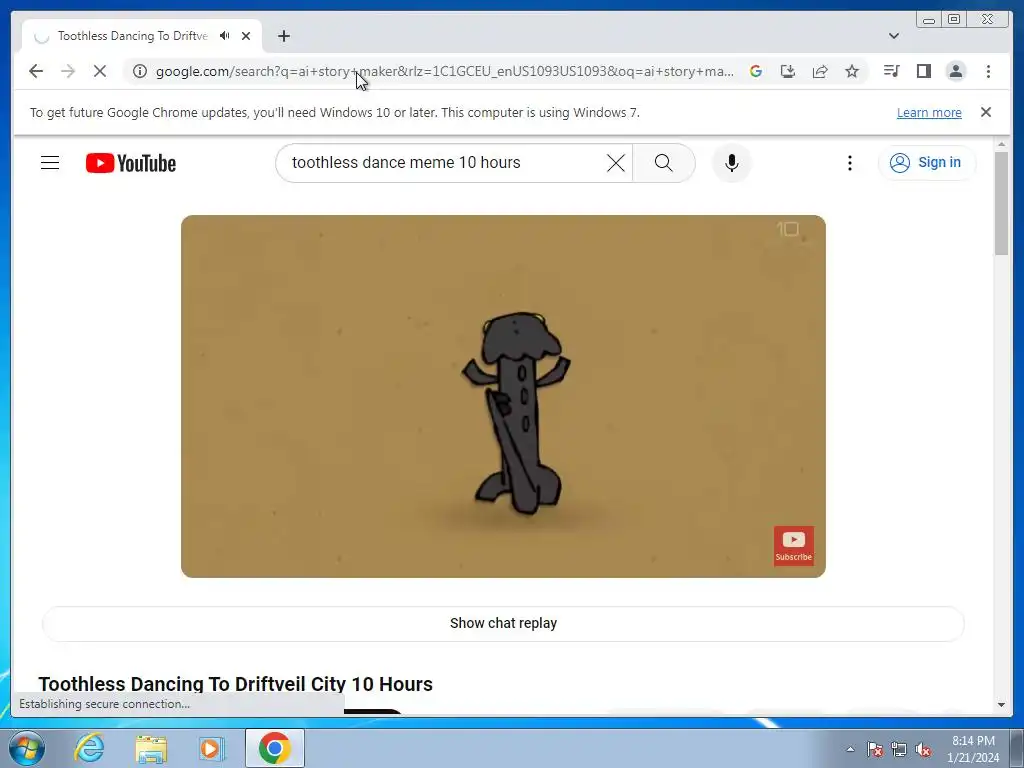Clear the YouTube search query
1024x768 pixels.
(x=616, y=163)
